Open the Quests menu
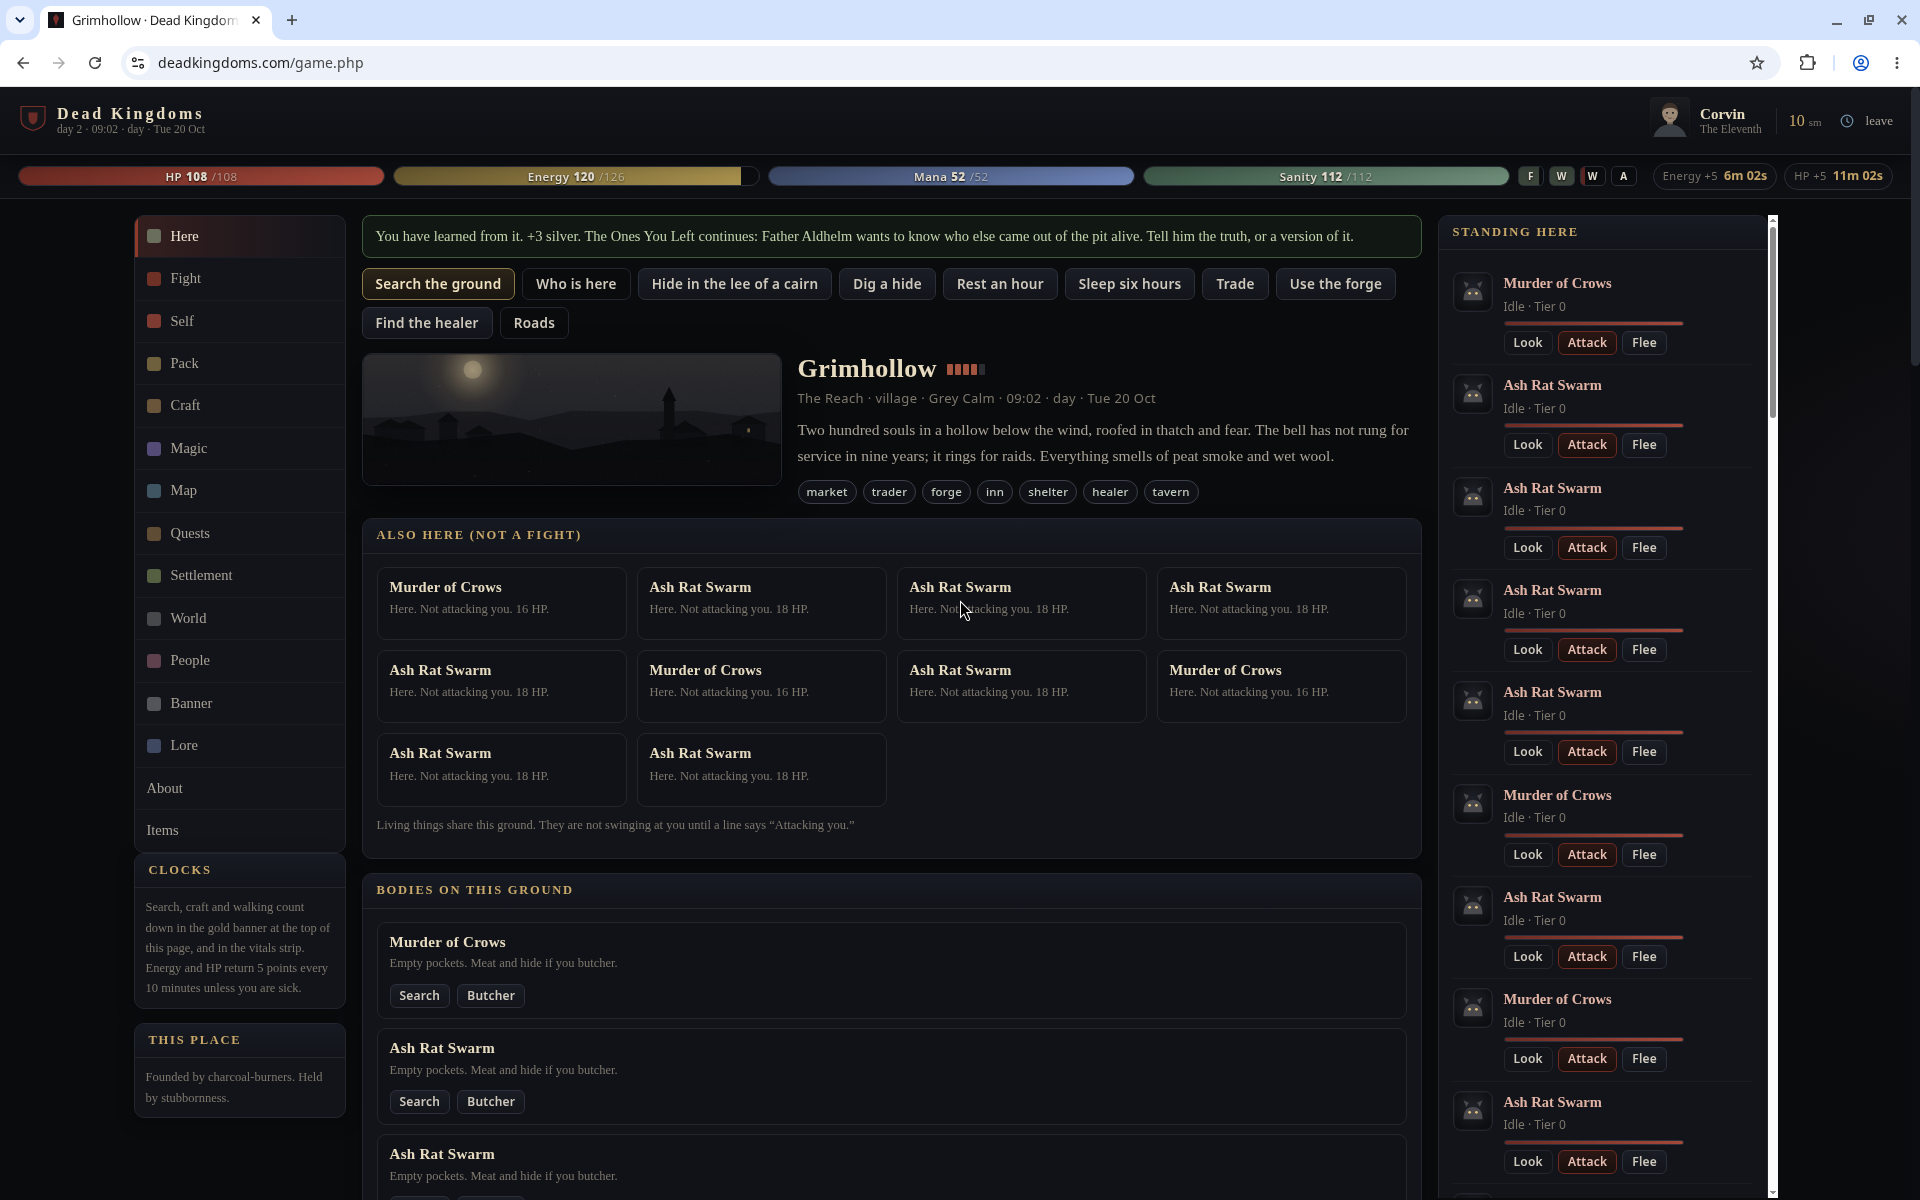Image resolution: width=1920 pixels, height=1200 pixels. (x=240, y=534)
